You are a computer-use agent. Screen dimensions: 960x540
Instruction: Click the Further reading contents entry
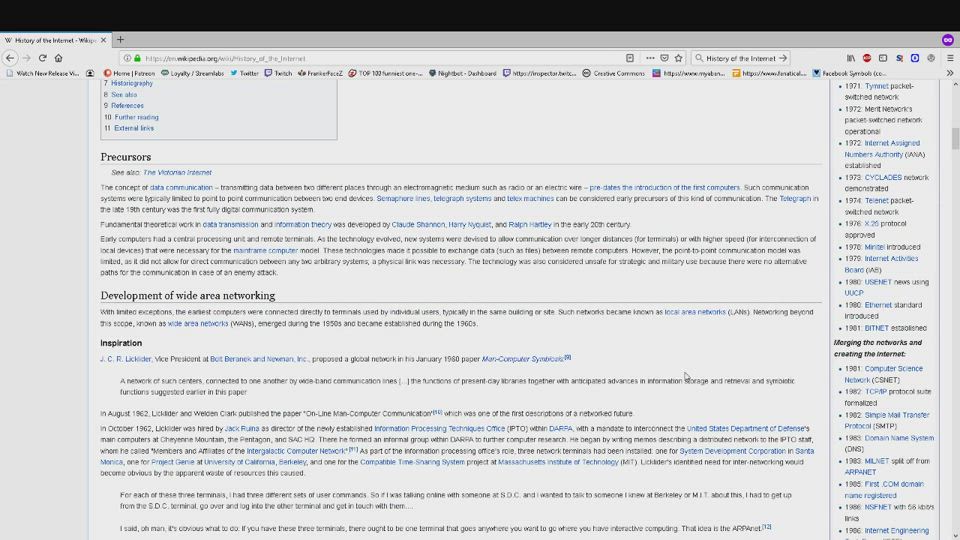click(x=136, y=117)
